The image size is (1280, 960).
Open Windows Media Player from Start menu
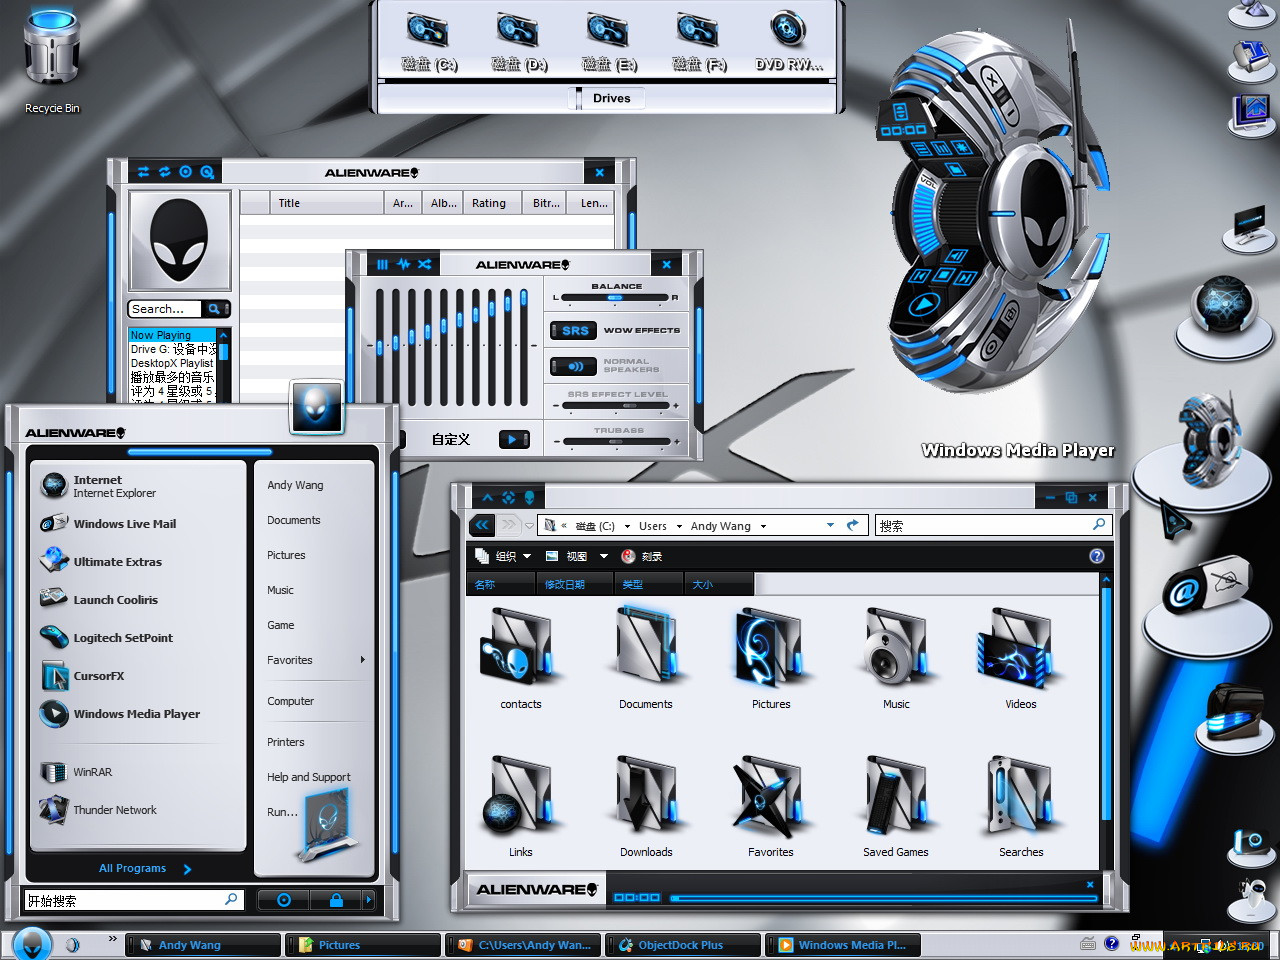tap(138, 714)
